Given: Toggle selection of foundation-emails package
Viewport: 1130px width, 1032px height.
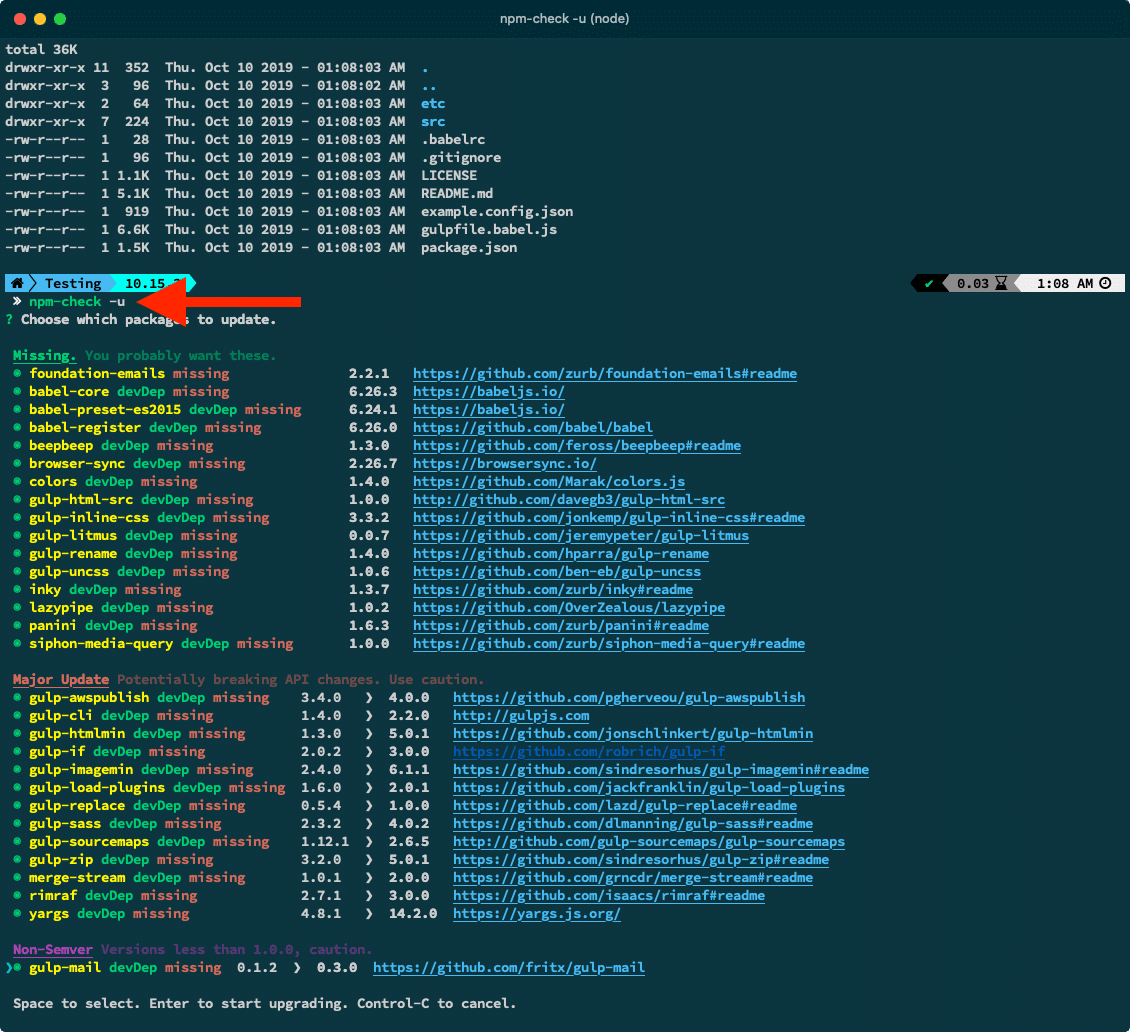Looking at the screenshot, I should tap(17, 373).
